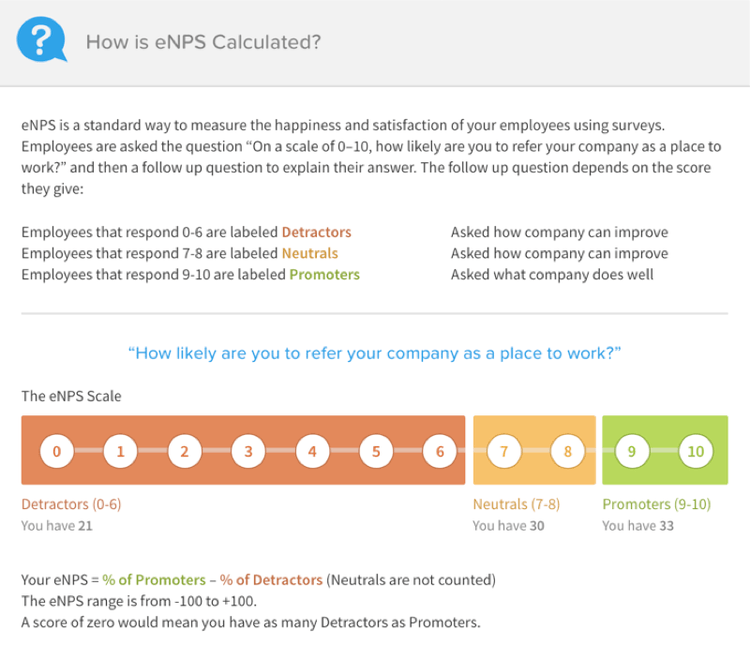
Task: Pick score circle 5 on the scale
Action: click(376, 451)
